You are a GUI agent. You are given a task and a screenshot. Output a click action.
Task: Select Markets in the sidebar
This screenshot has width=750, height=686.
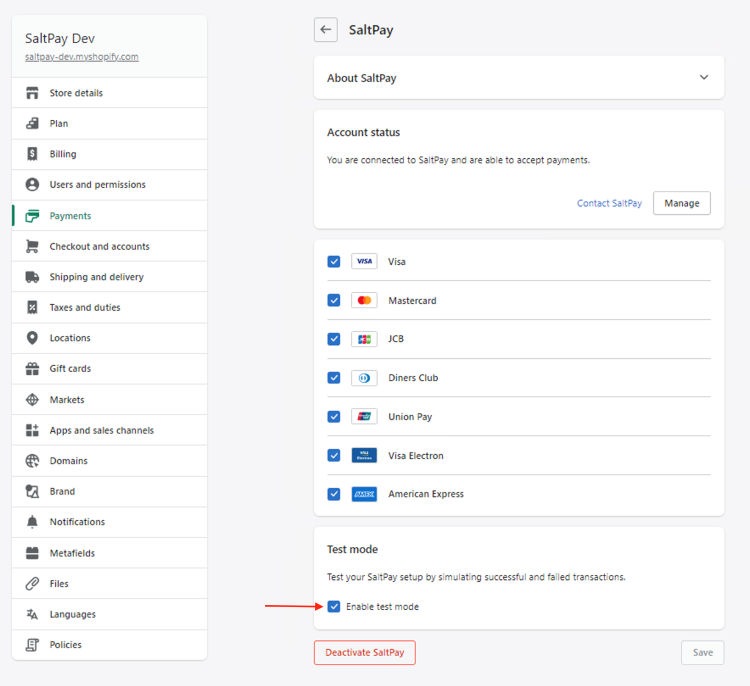coord(110,399)
